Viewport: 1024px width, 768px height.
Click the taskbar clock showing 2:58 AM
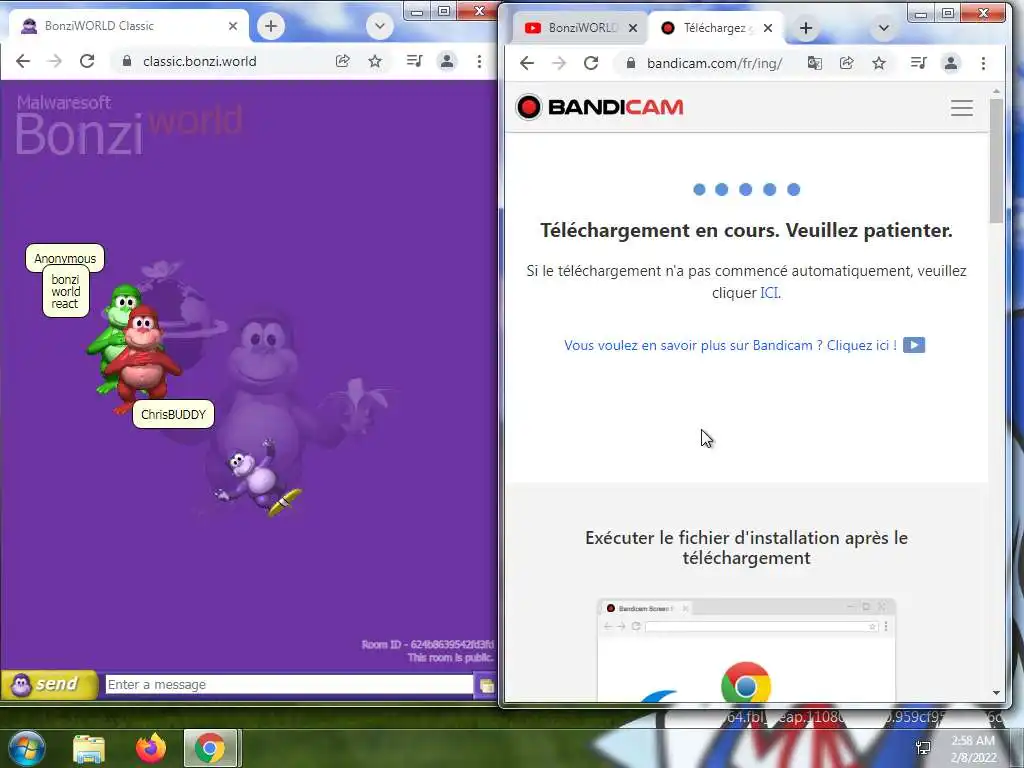(973, 748)
